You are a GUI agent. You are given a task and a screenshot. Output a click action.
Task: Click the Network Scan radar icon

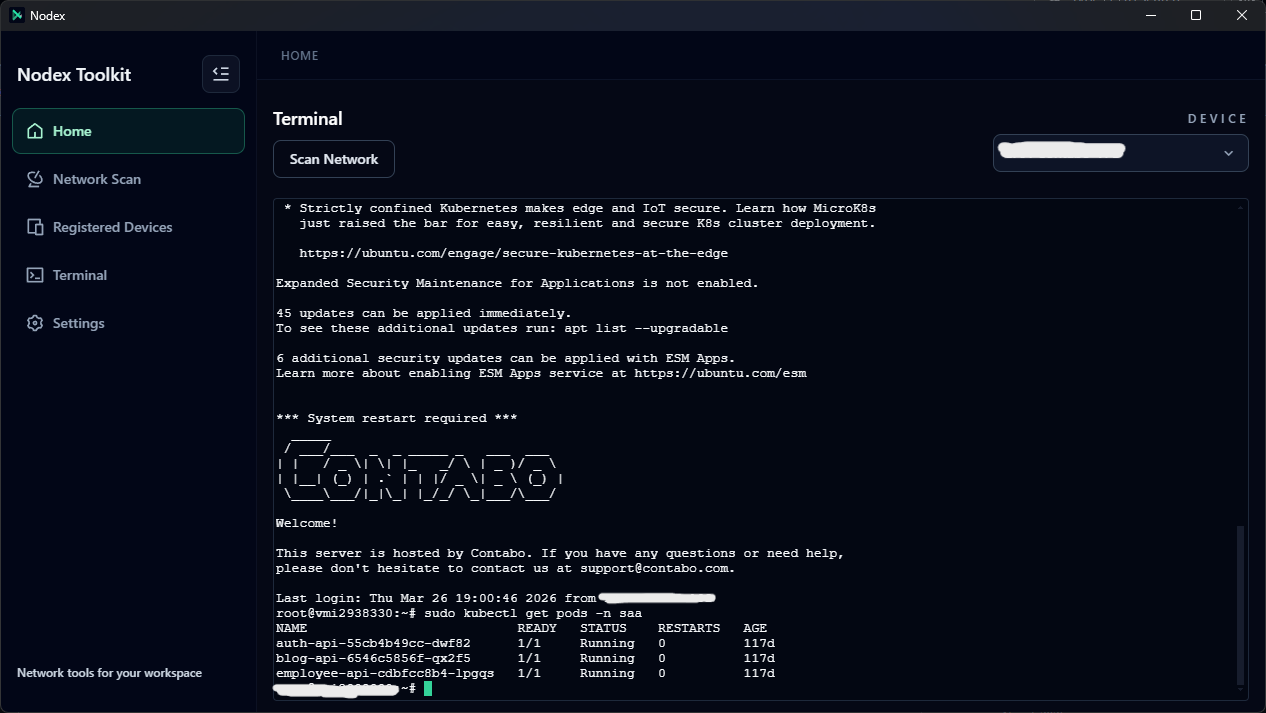pos(34,178)
